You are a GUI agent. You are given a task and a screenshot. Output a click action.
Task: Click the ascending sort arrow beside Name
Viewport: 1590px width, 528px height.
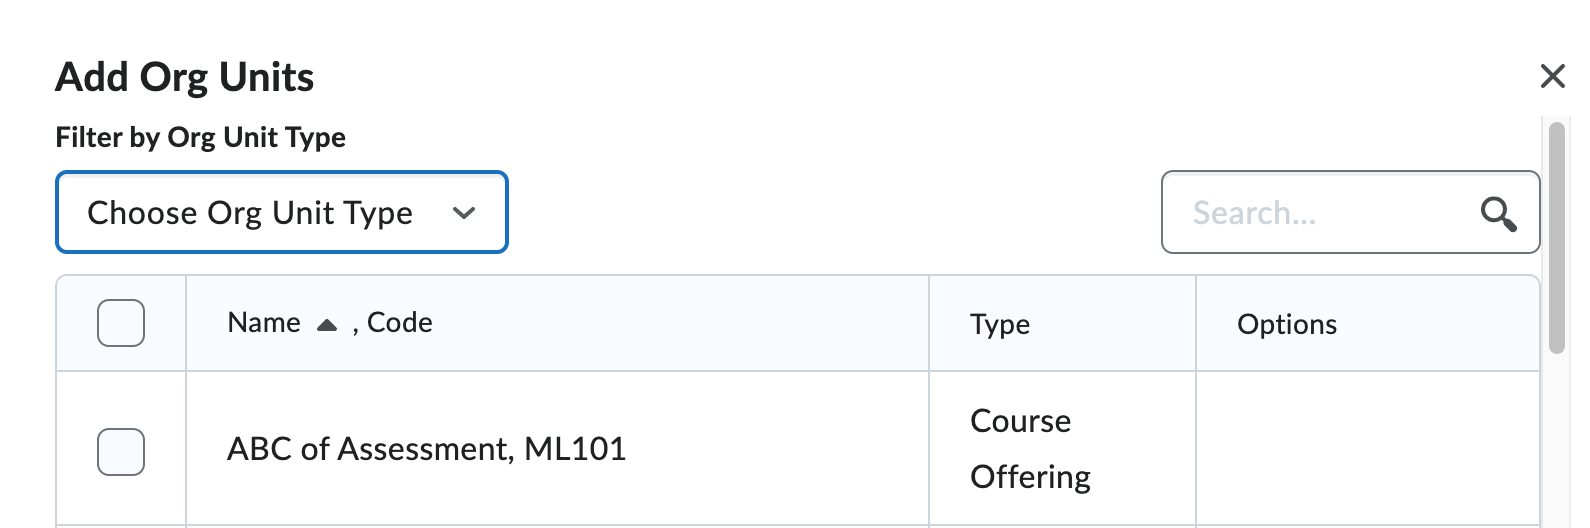(x=326, y=325)
